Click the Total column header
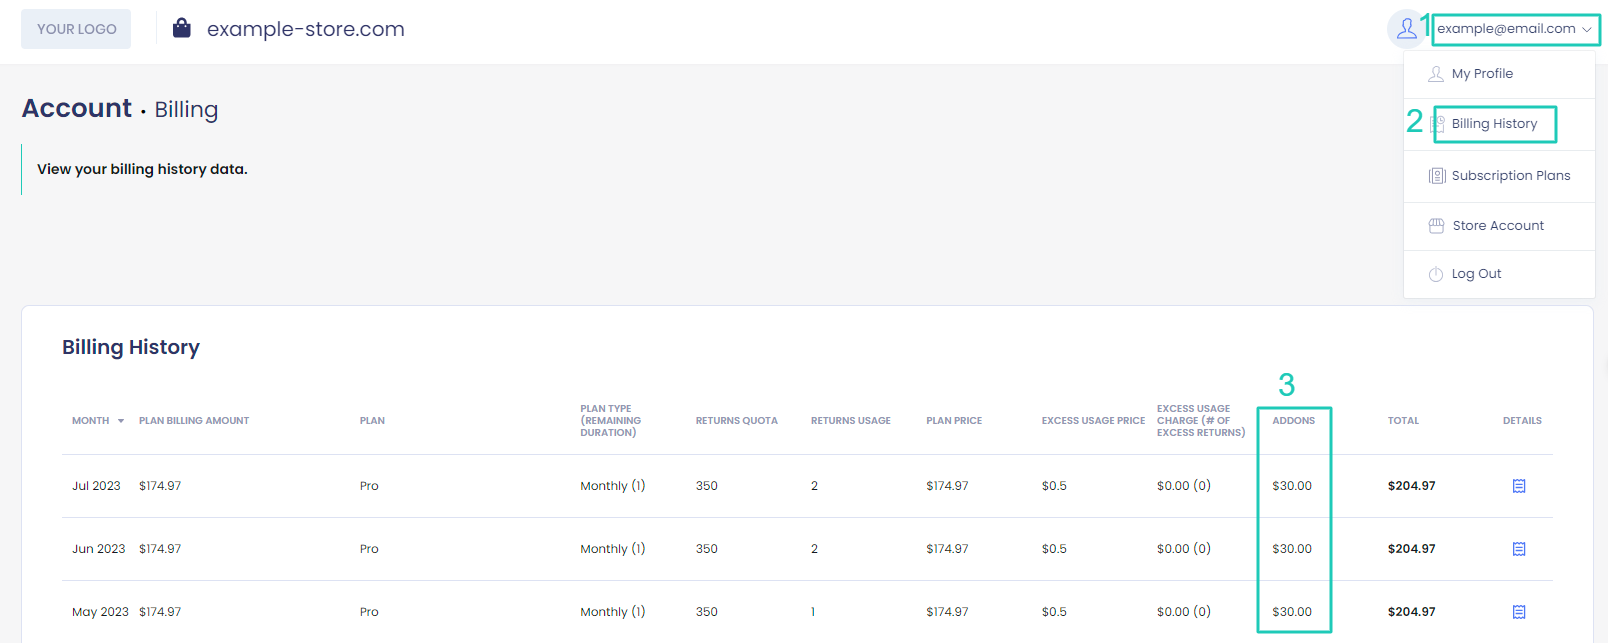1608x643 pixels. point(1402,421)
